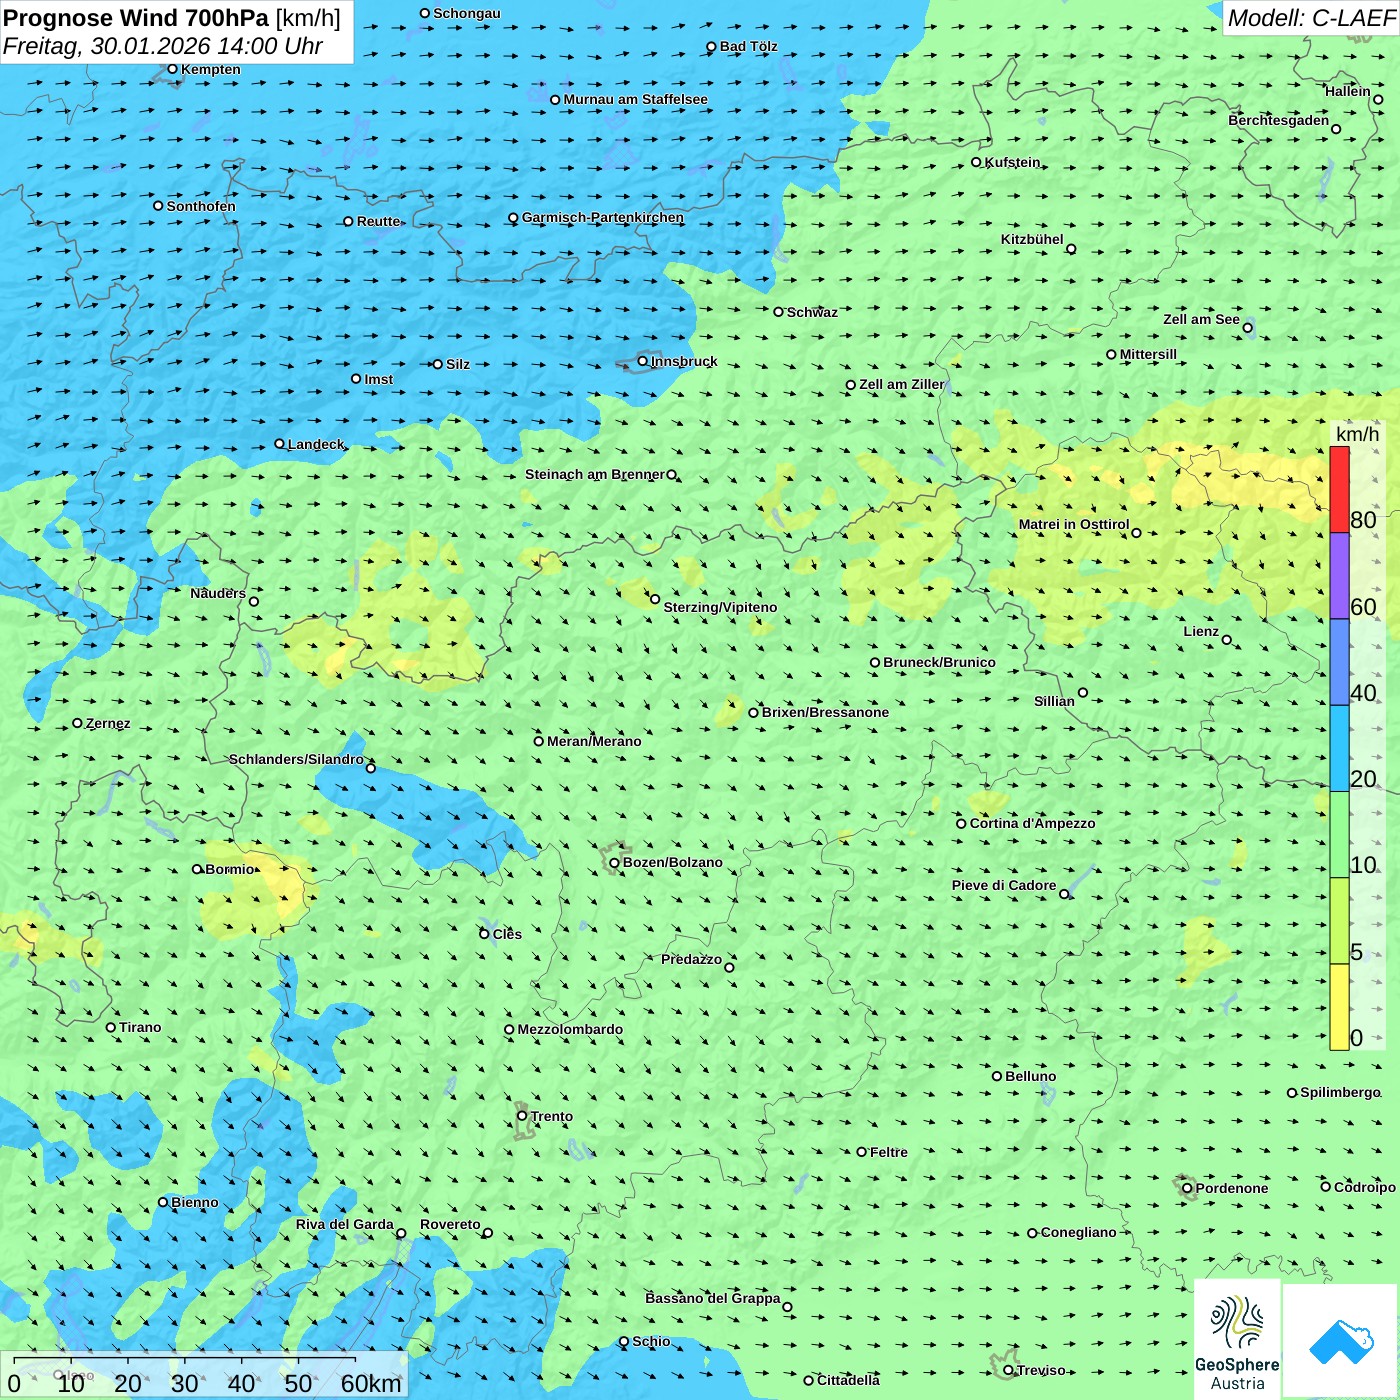
Task: Click the Bormio city label
Action: point(230,869)
